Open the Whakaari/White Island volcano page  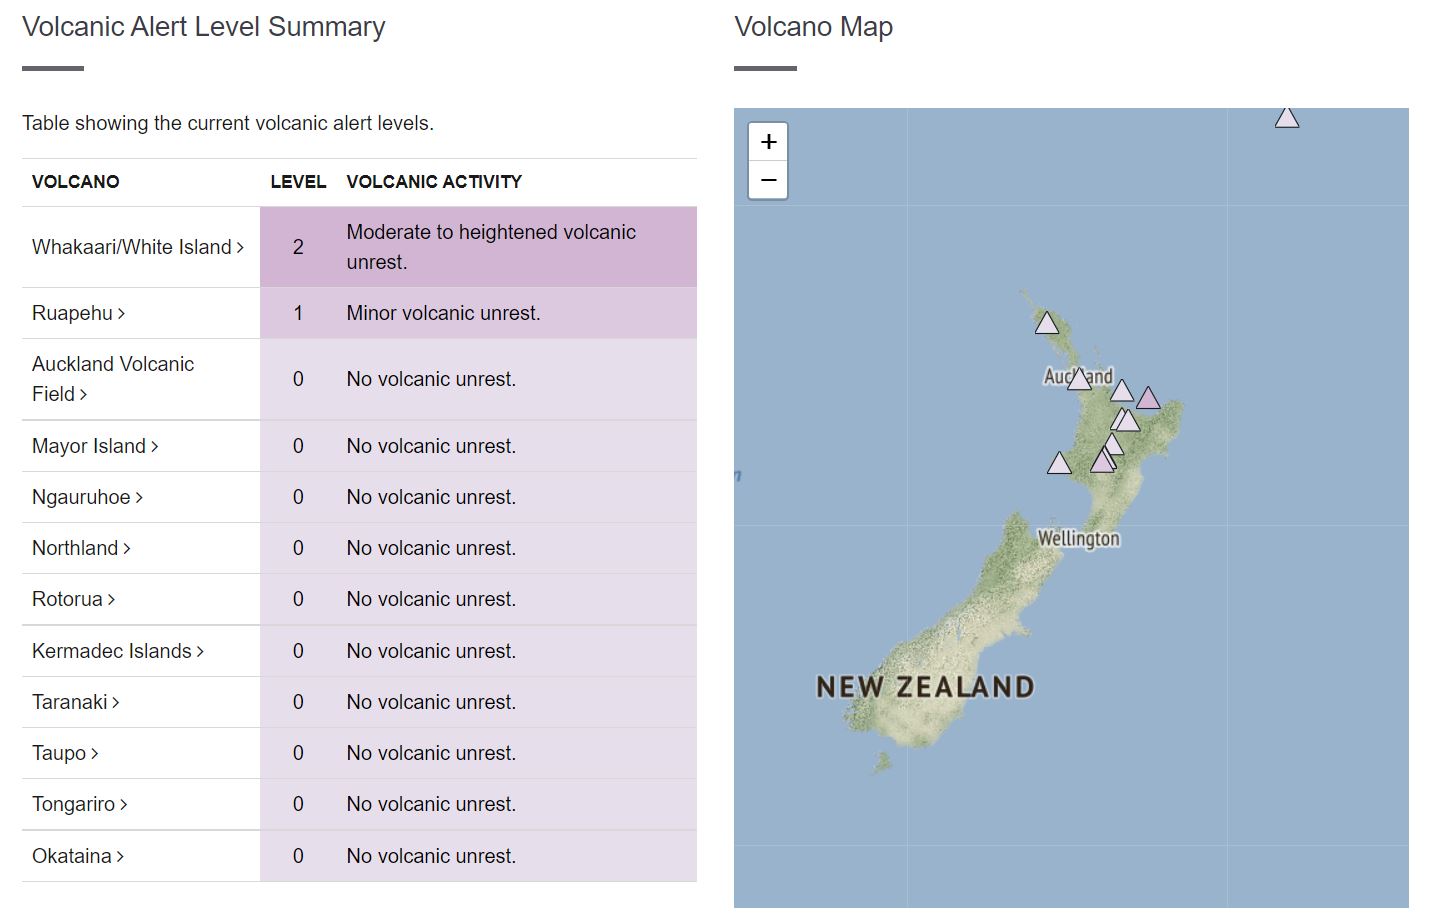(138, 247)
